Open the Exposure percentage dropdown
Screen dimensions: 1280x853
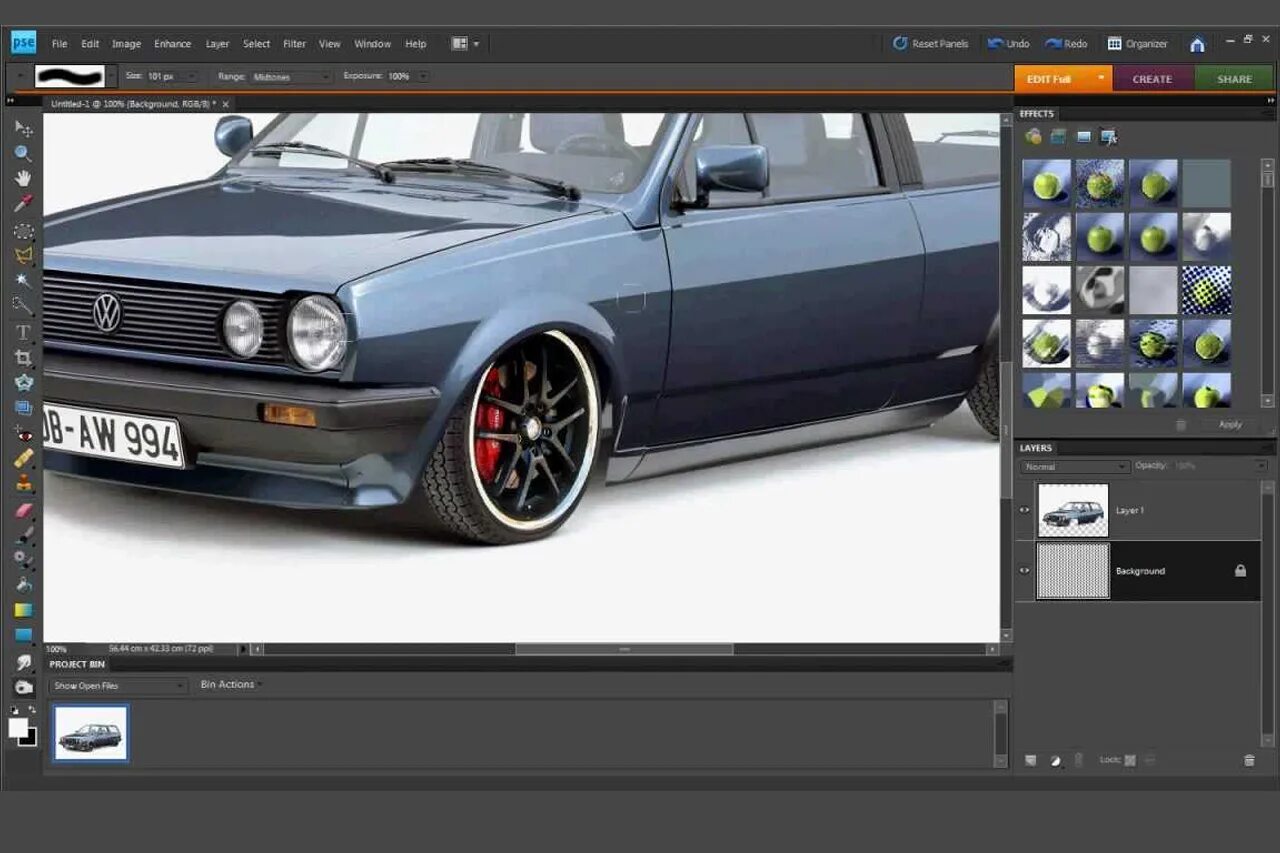tap(423, 76)
